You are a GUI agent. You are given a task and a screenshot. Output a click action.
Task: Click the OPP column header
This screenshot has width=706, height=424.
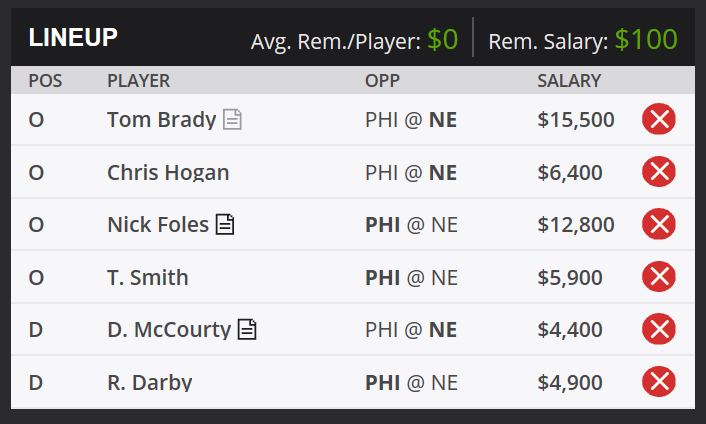(x=382, y=81)
